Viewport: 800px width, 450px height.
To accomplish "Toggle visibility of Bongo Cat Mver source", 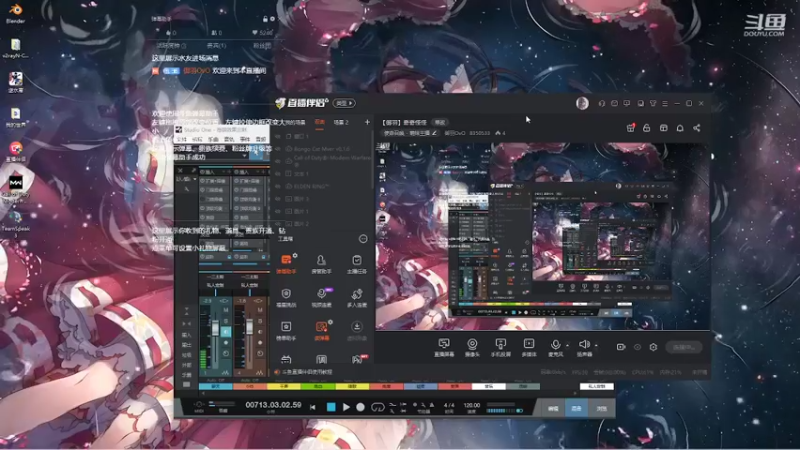I will pyautogui.click(x=278, y=149).
